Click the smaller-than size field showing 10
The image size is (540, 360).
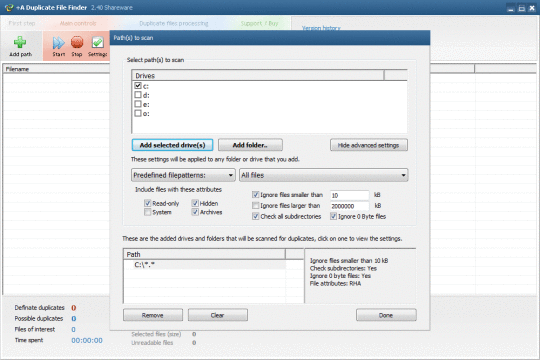point(349,195)
